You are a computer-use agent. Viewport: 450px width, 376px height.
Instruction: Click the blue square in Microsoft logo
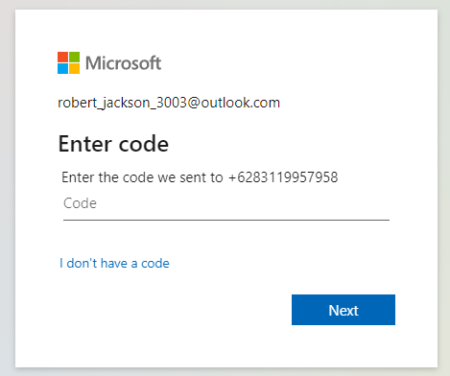point(63,69)
